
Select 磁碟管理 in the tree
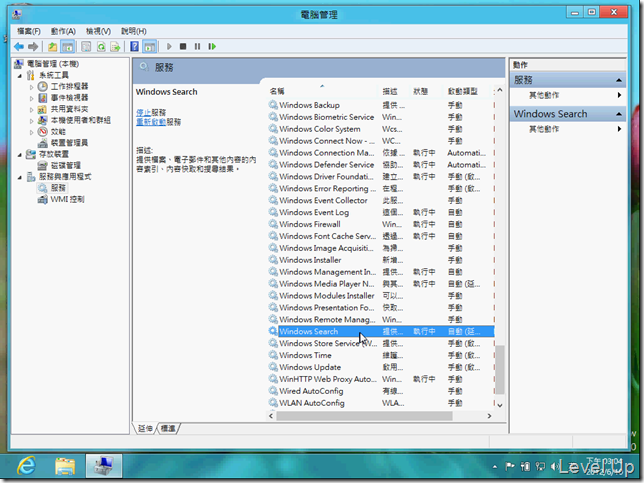(65, 165)
